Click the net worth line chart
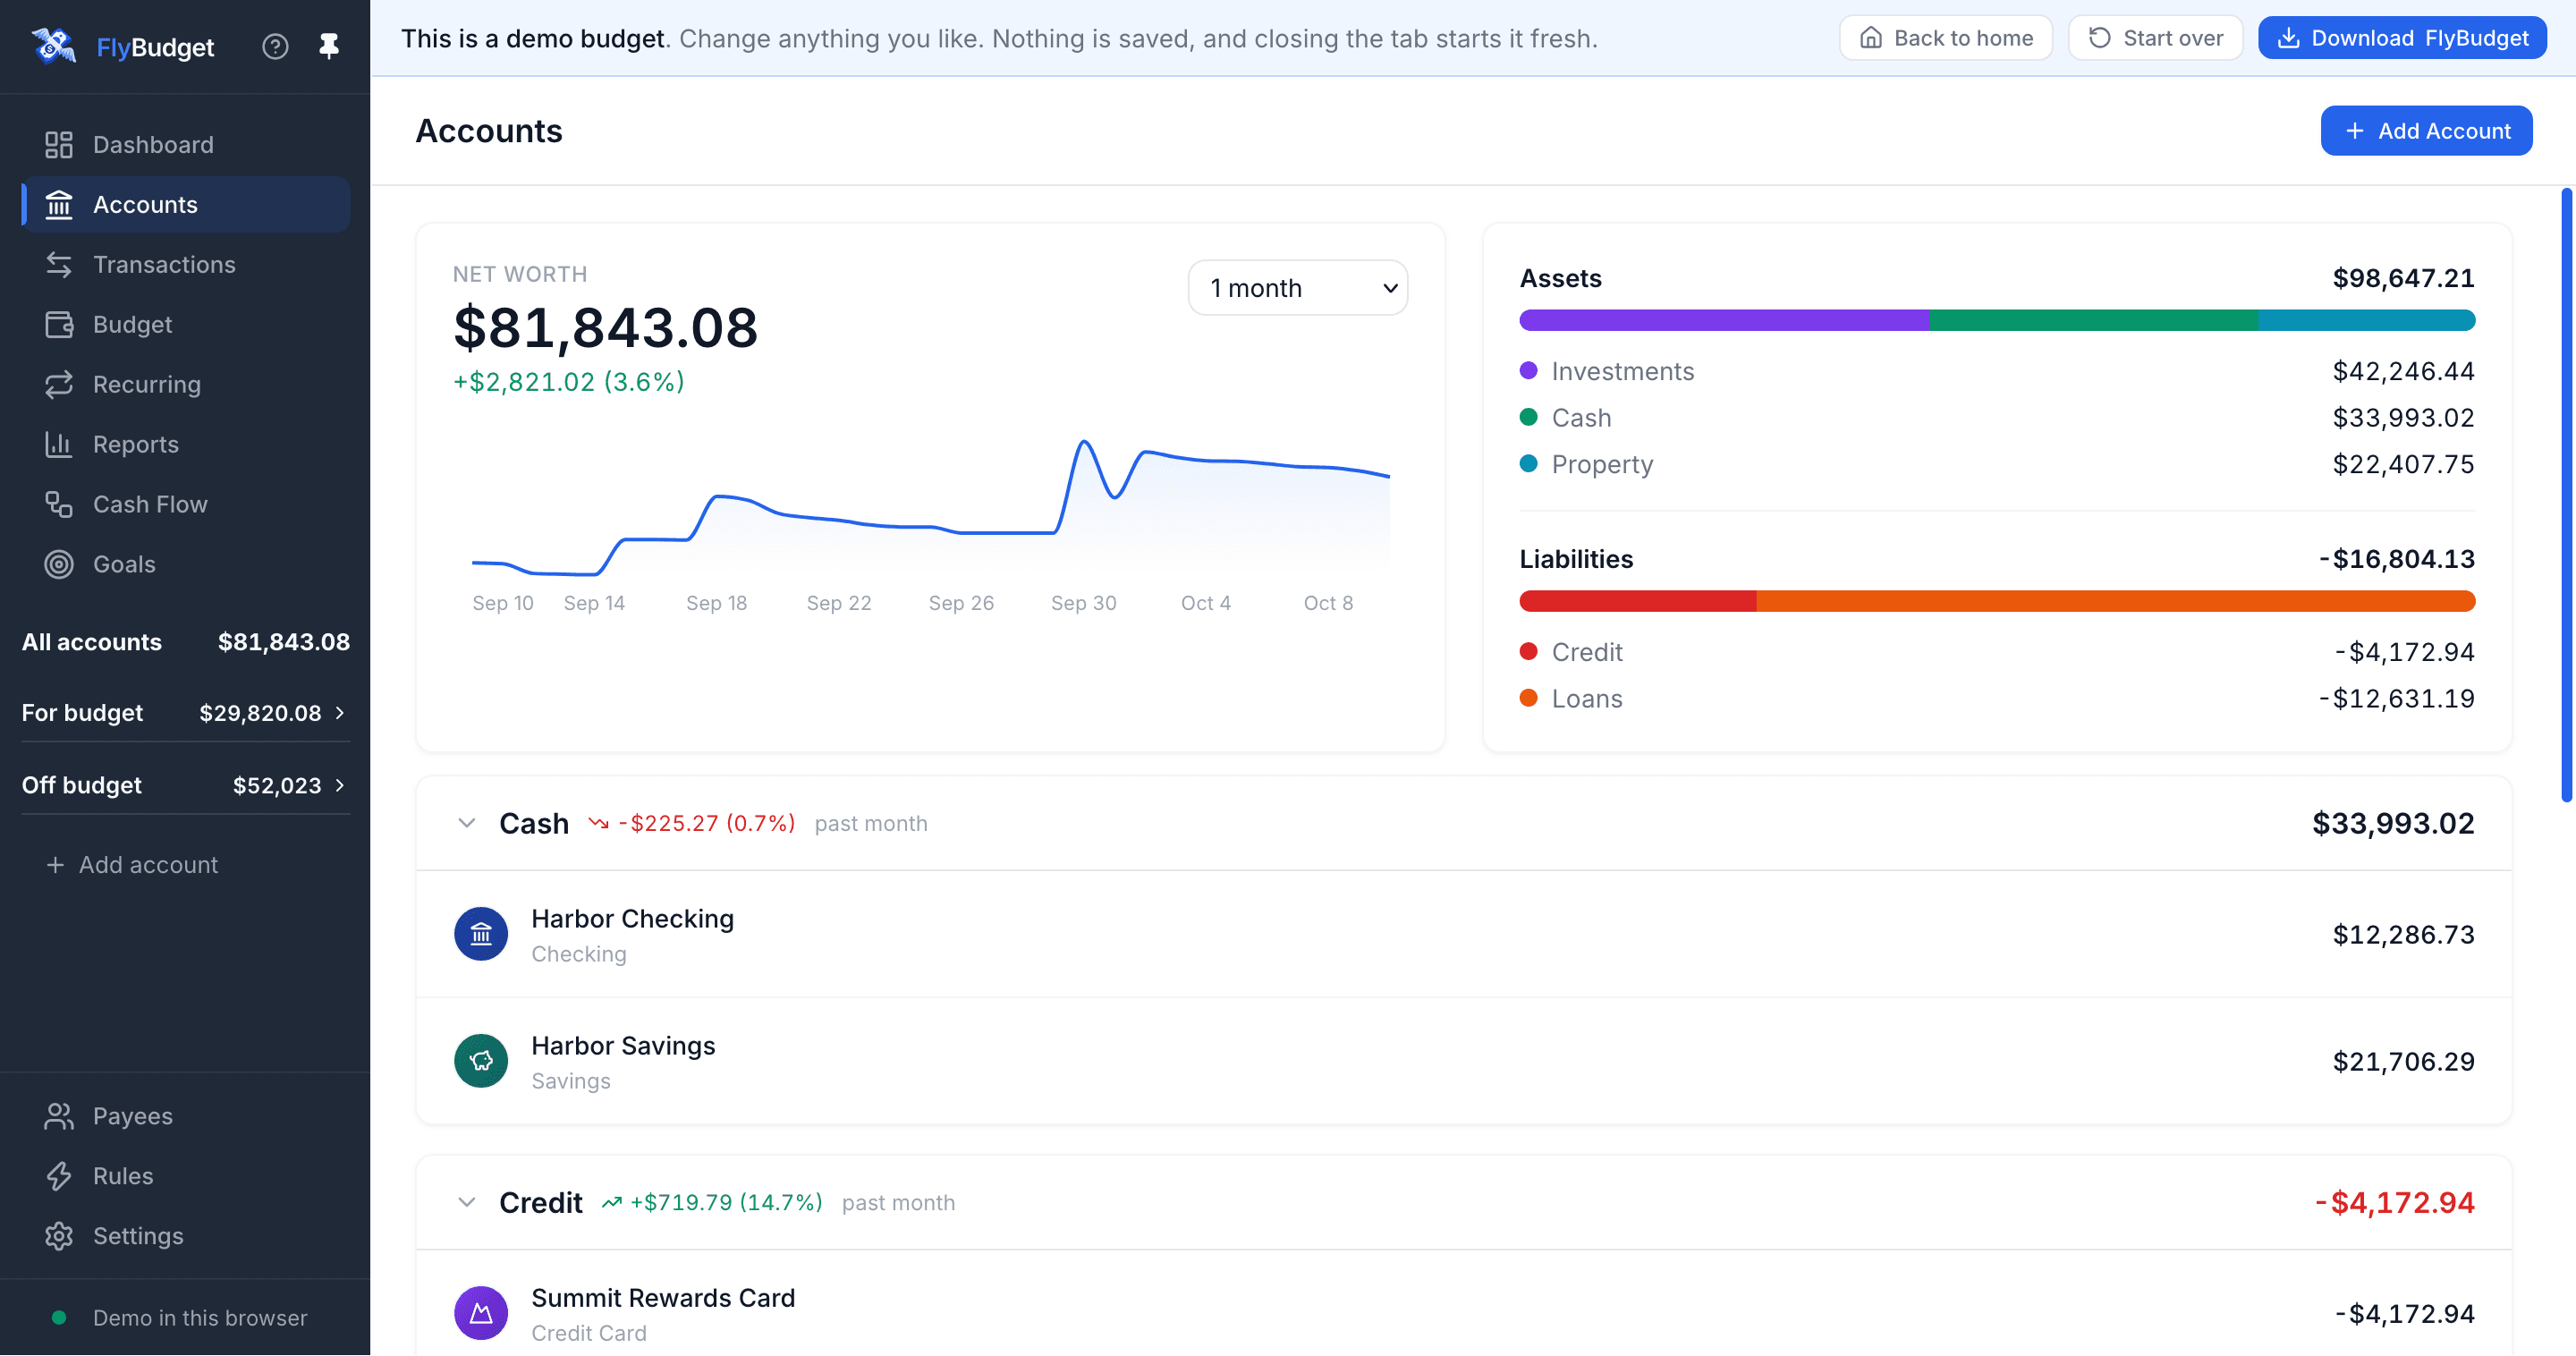2576x1356 pixels. (930, 510)
